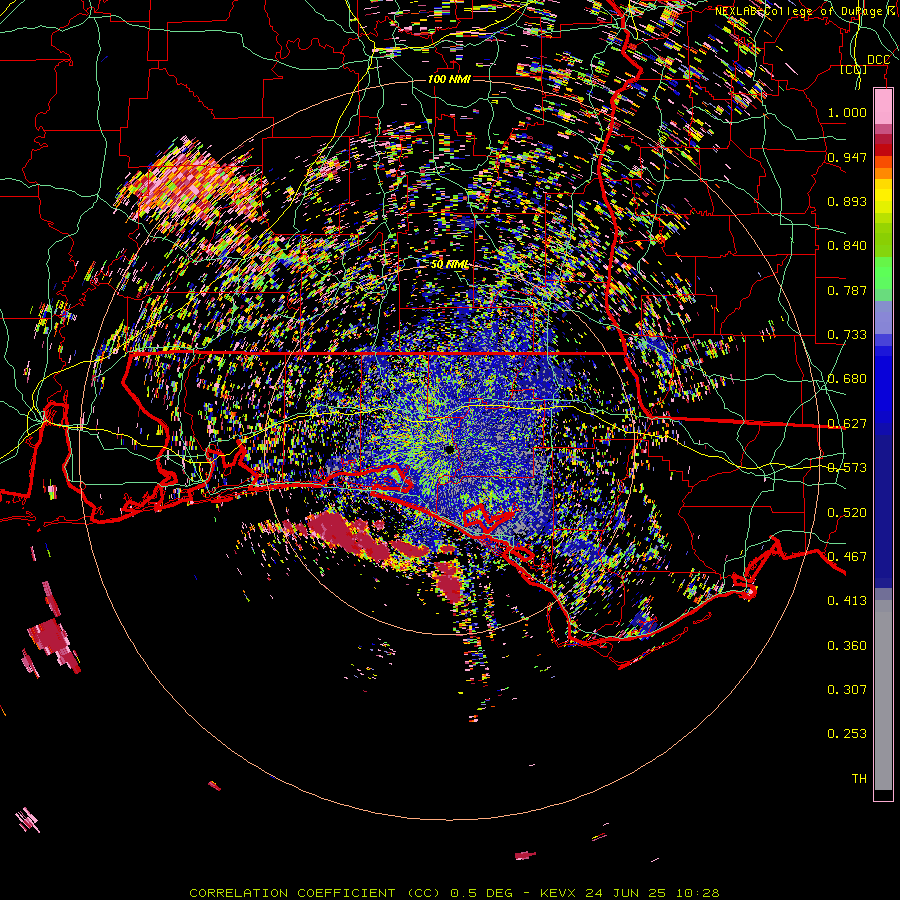Screen dimensions: 900x900
Task: Click the 10:28 timestamp
Action: coord(697,893)
